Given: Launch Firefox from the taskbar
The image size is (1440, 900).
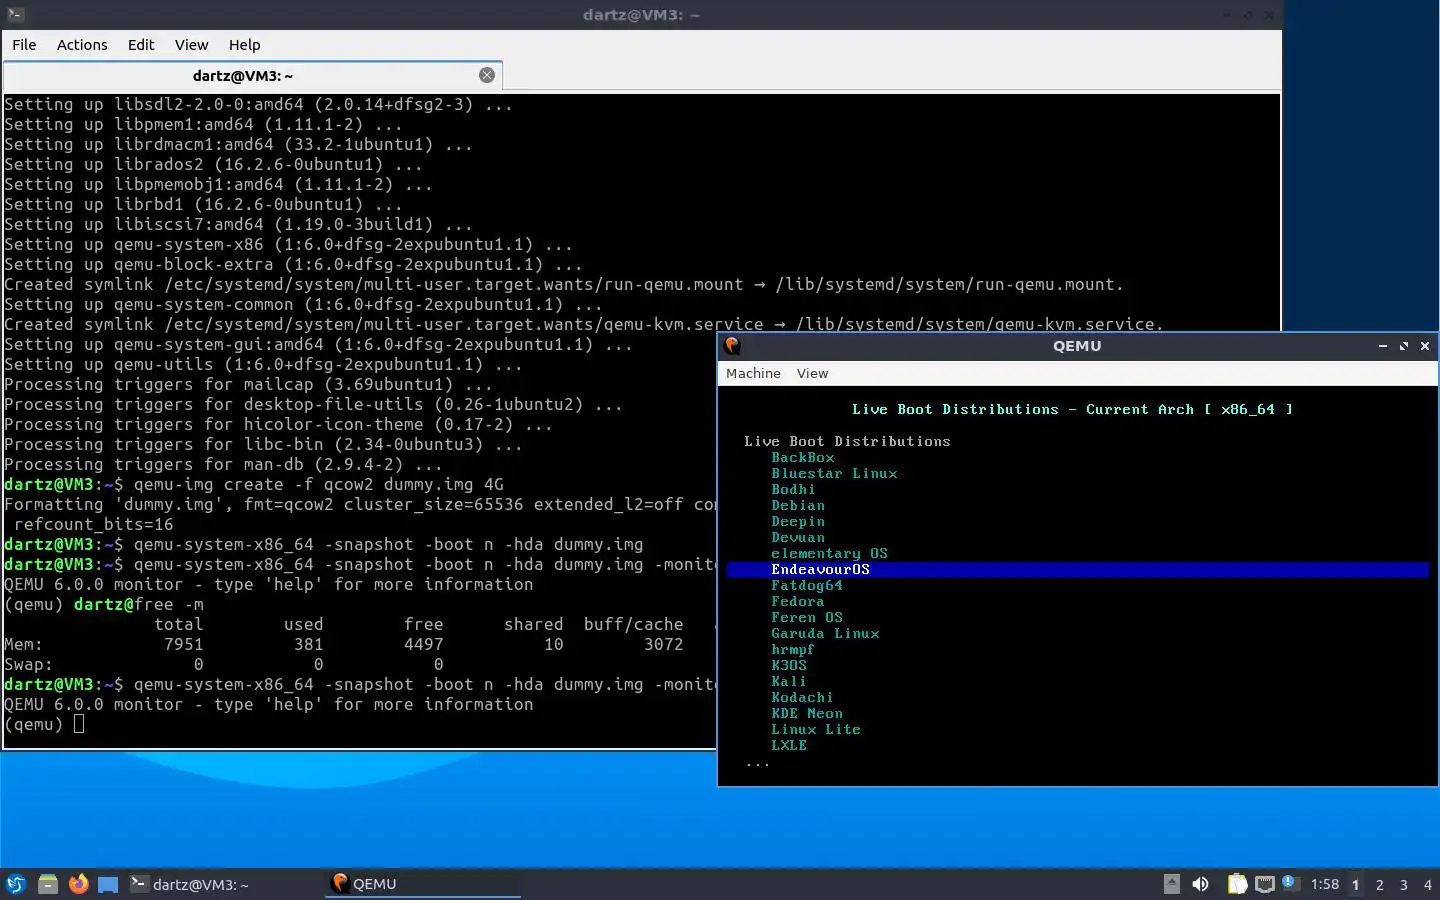Looking at the screenshot, I should tap(78, 884).
